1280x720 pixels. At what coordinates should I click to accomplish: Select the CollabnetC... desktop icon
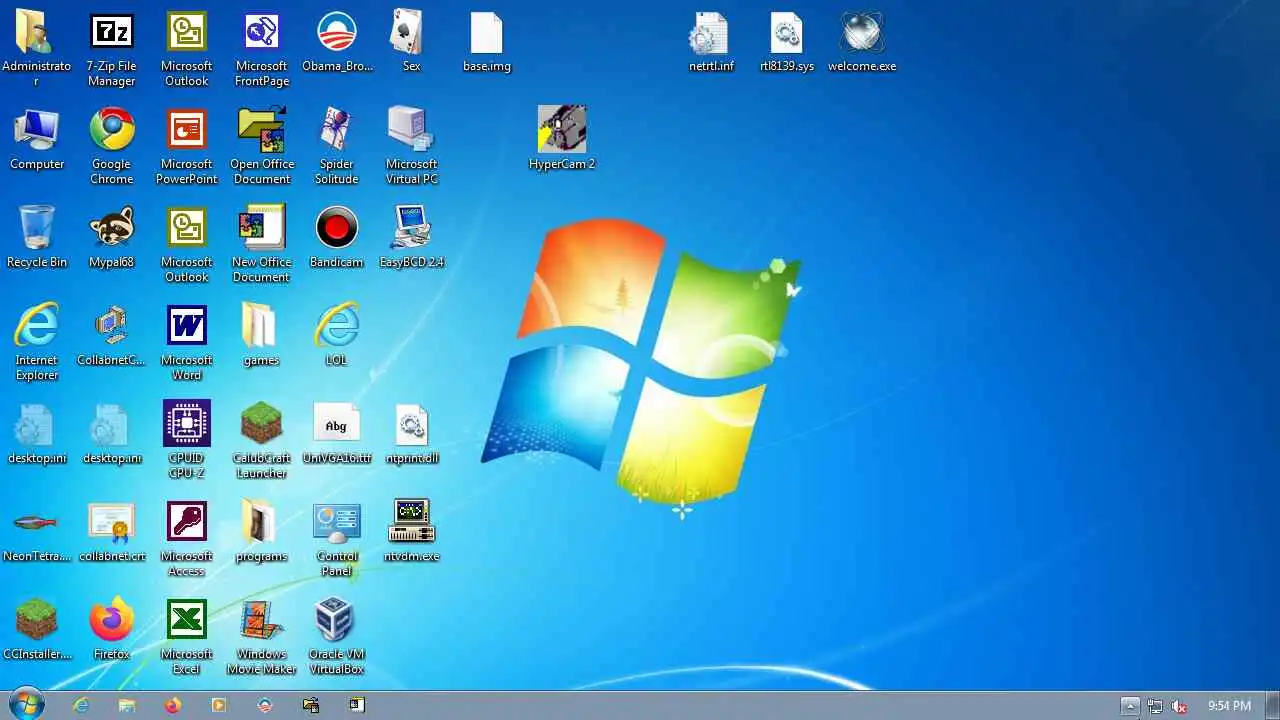coord(111,336)
